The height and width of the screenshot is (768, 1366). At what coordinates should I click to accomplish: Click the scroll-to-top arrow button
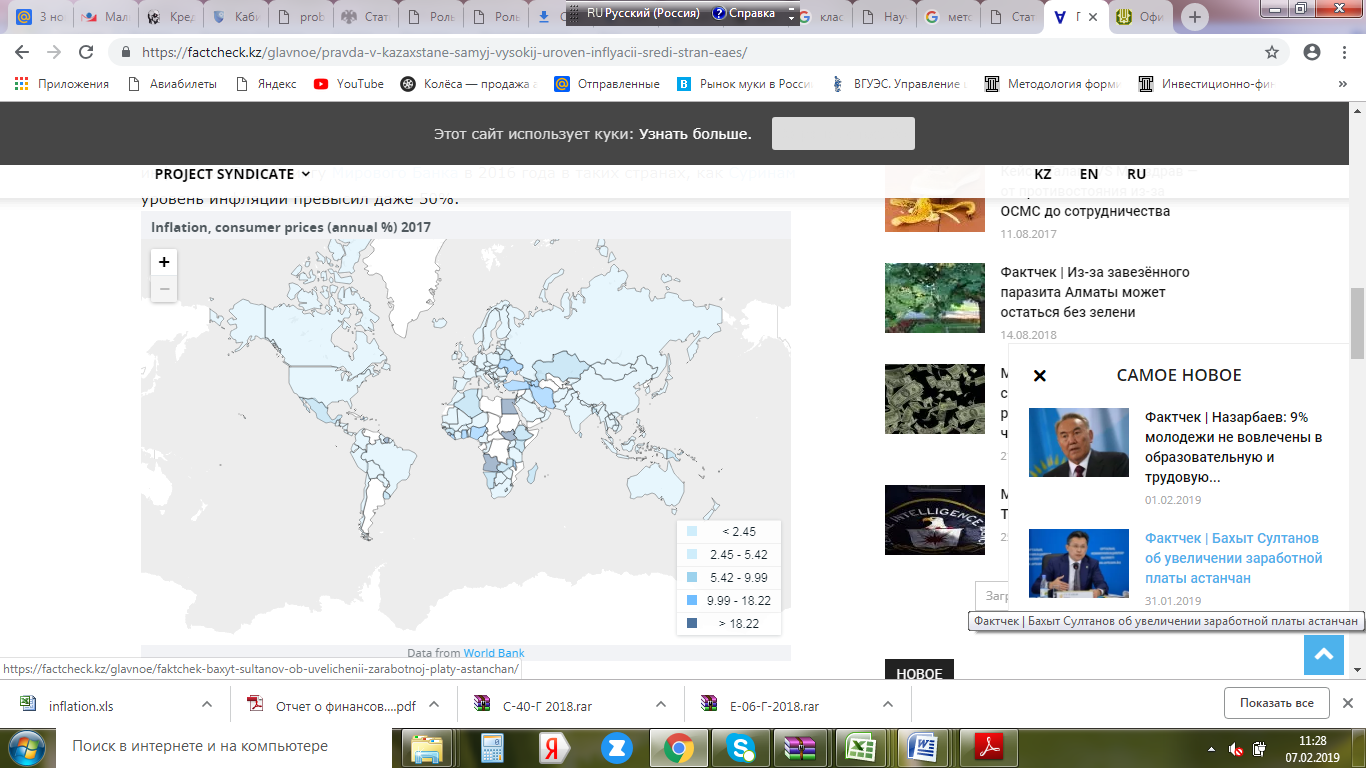(1324, 655)
